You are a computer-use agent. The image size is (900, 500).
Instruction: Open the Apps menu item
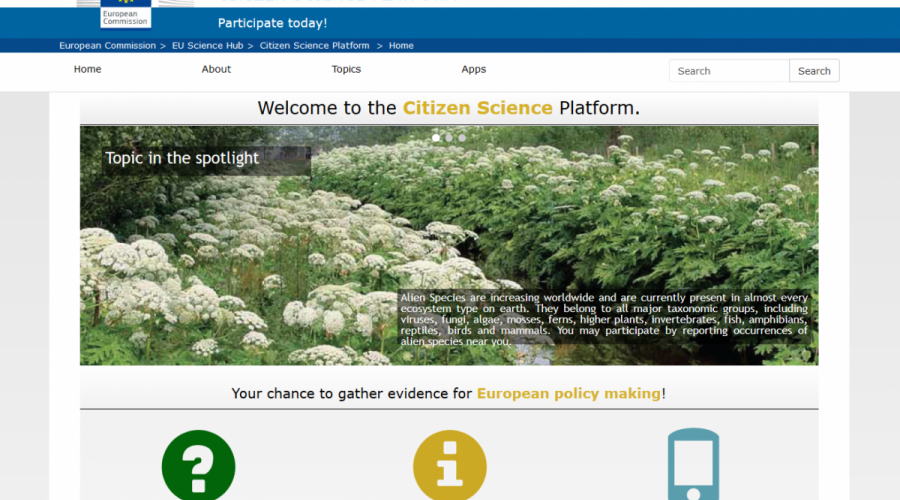474,70
